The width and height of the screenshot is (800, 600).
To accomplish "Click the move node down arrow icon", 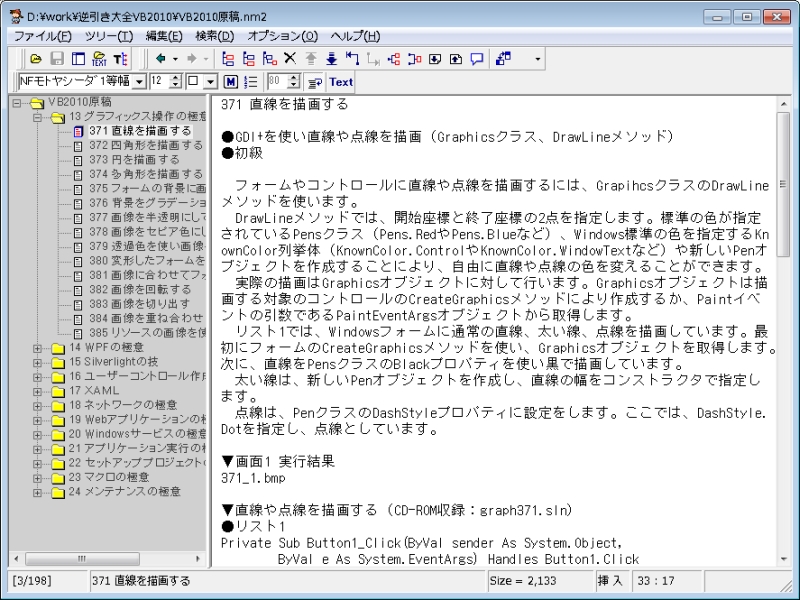I will [331, 59].
